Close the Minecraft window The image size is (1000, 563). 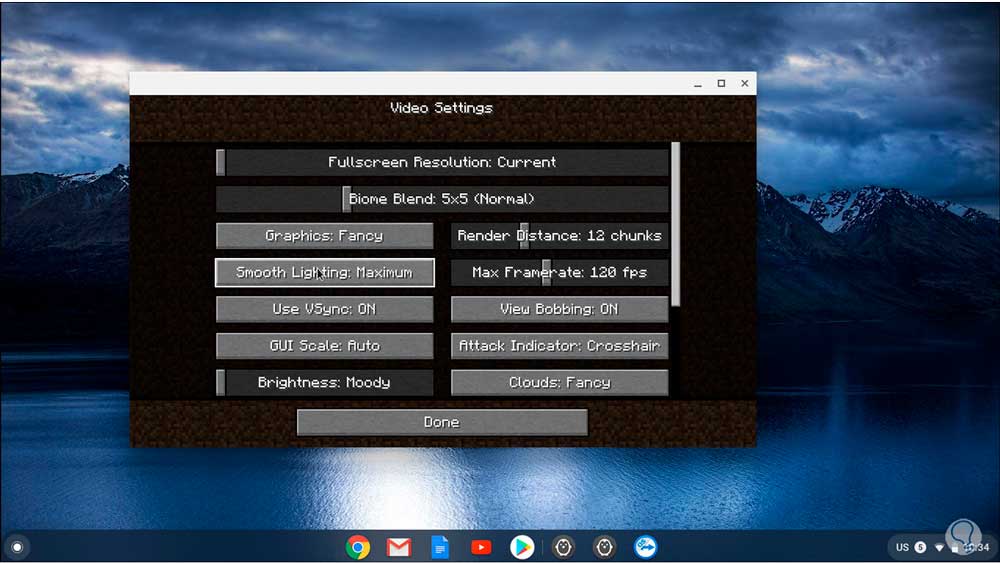[744, 84]
